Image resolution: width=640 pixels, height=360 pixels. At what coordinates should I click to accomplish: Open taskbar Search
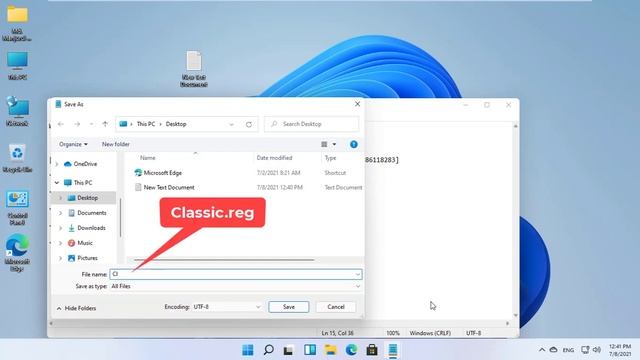(x=269, y=350)
